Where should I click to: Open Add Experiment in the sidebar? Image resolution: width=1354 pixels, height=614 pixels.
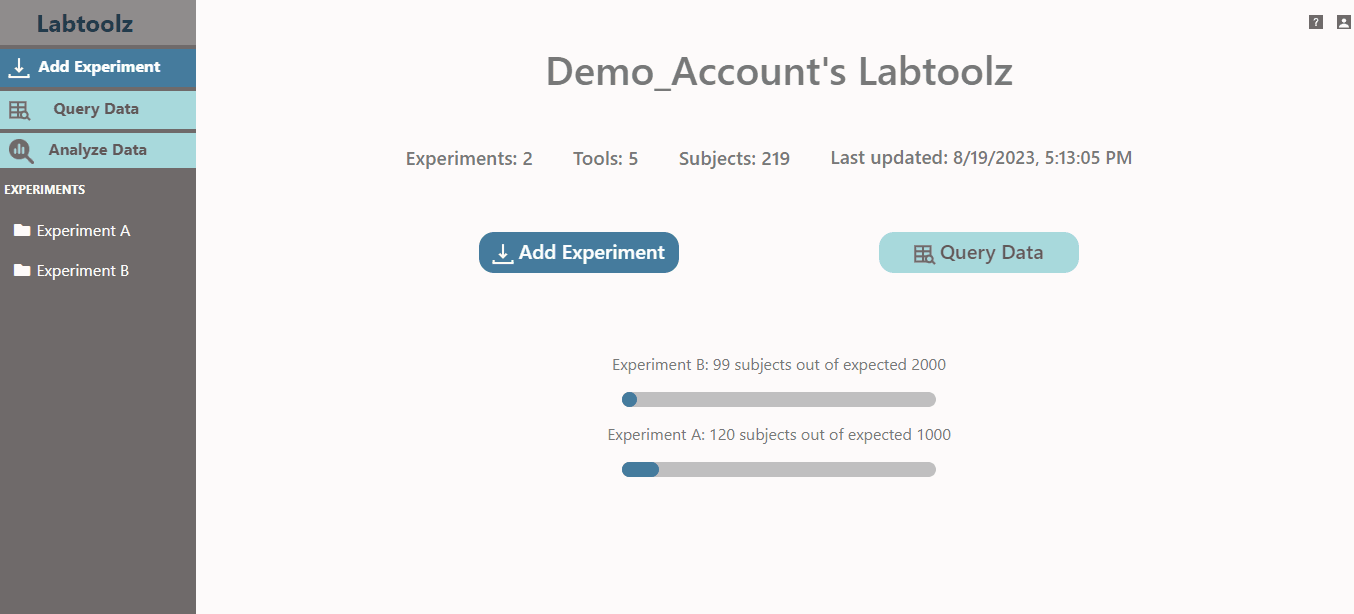pyautogui.click(x=98, y=68)
